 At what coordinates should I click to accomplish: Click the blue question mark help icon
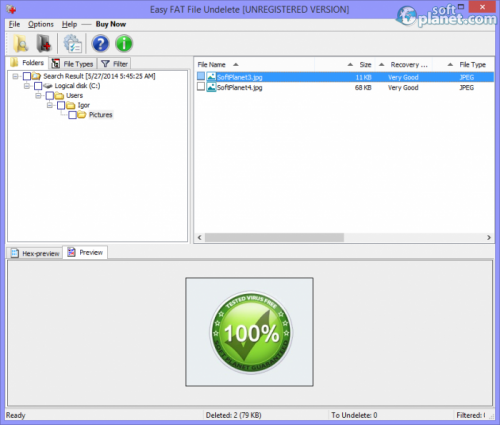pos(100,44)
